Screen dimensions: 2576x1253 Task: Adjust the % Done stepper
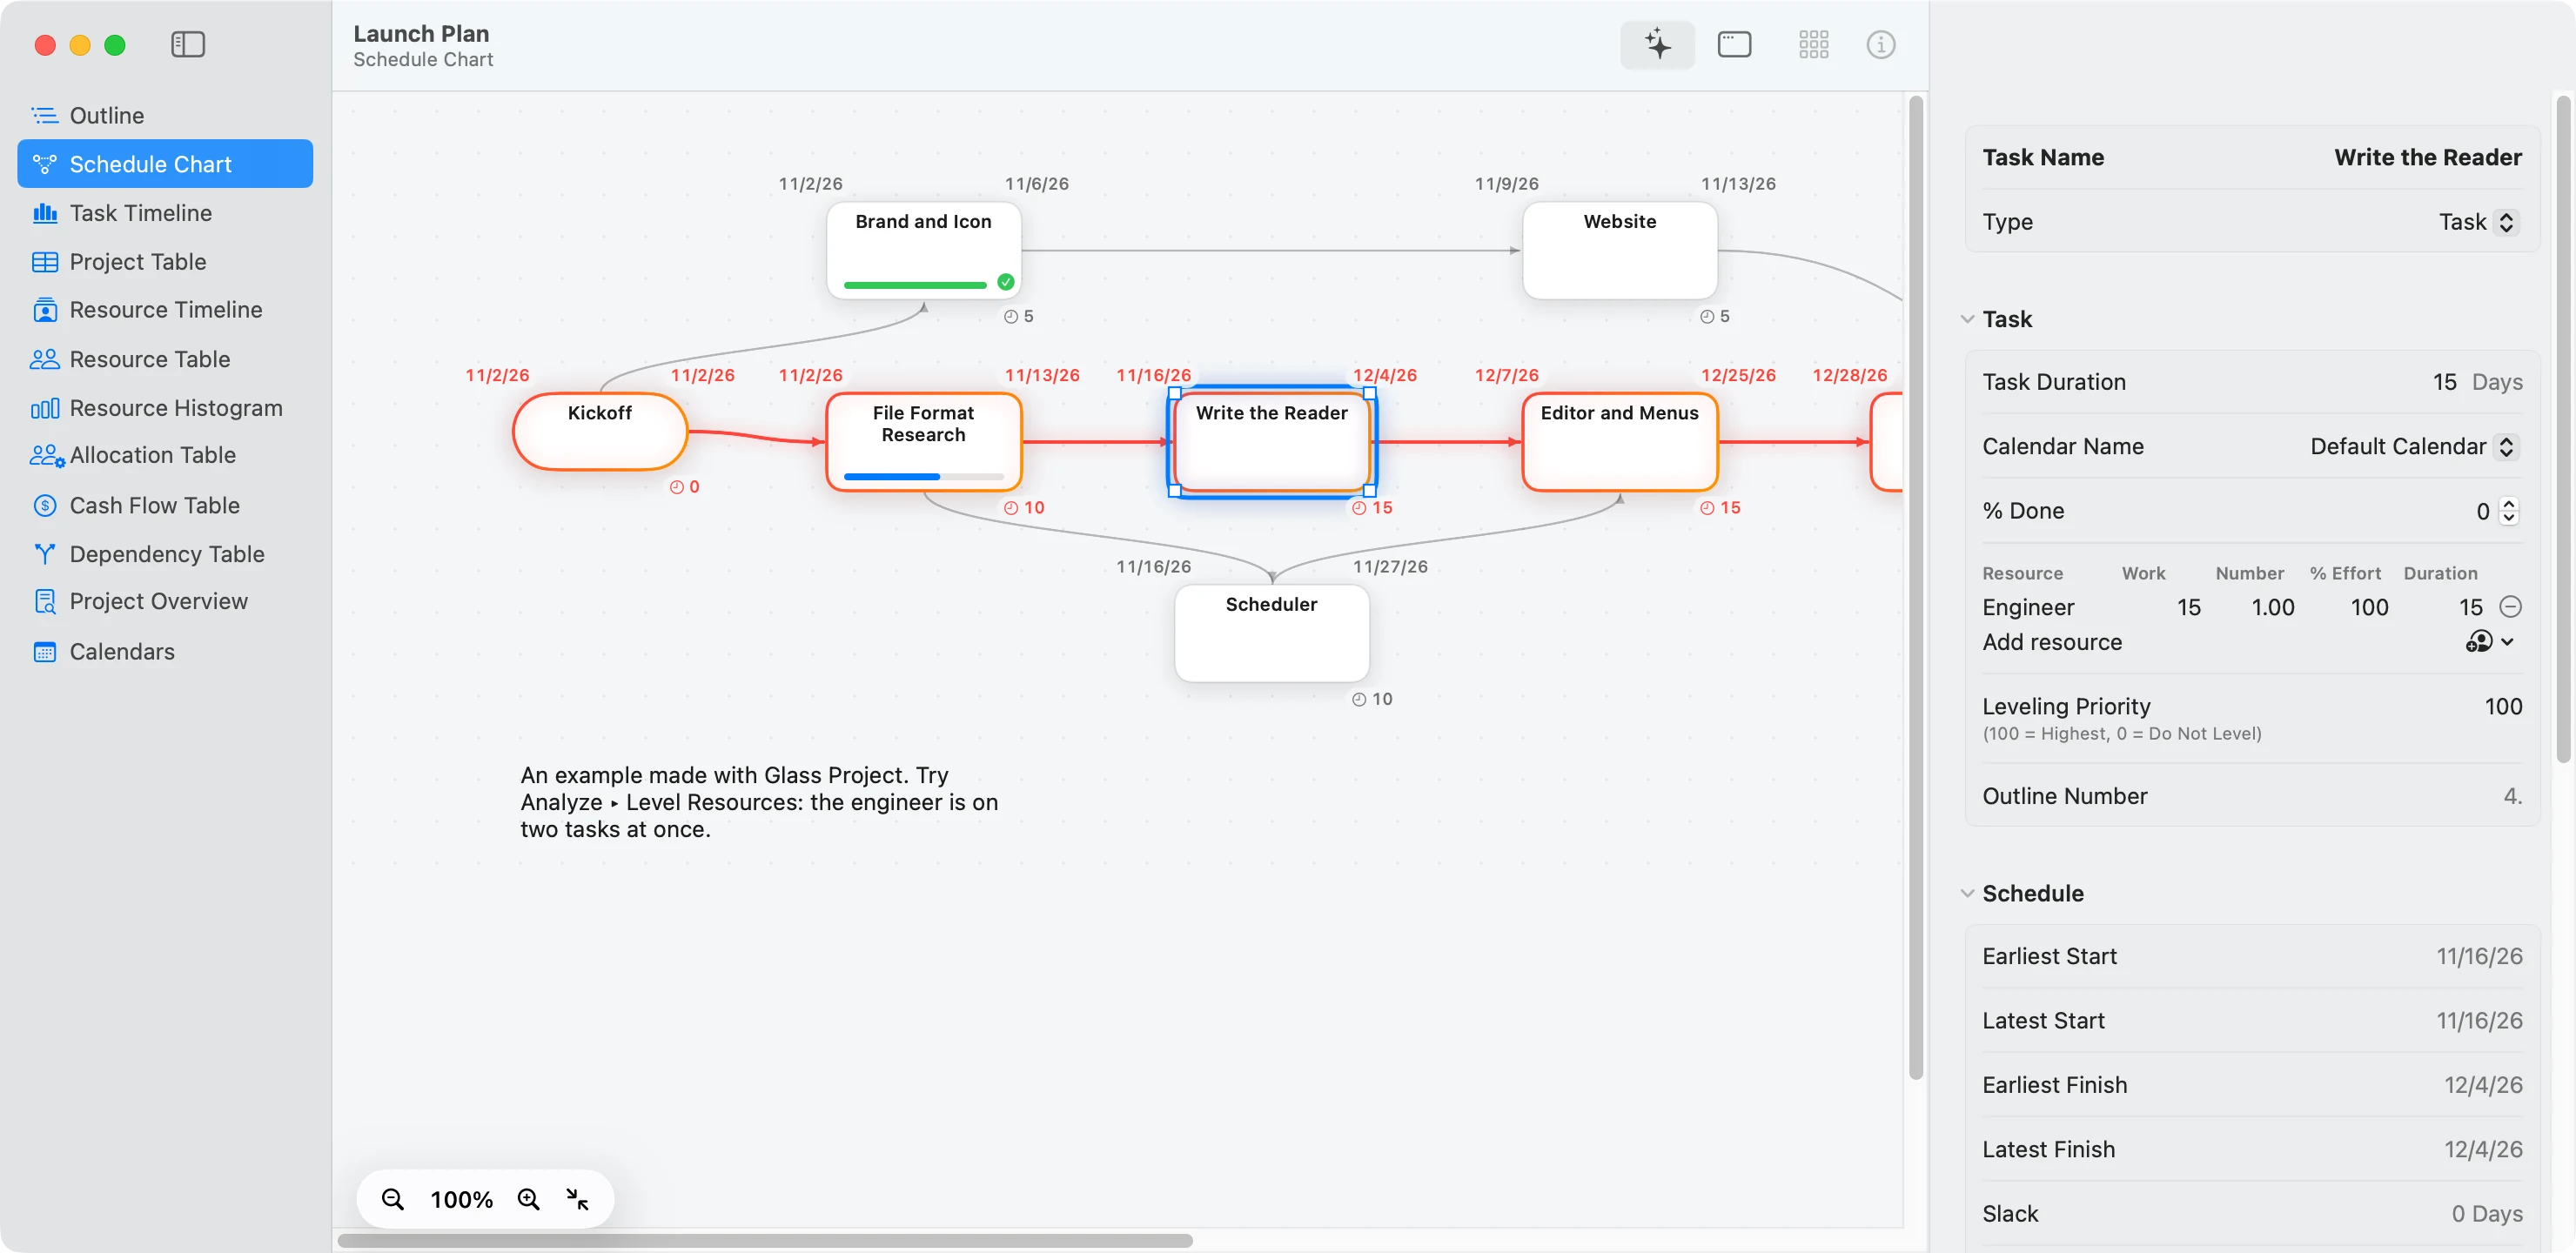2508,511
